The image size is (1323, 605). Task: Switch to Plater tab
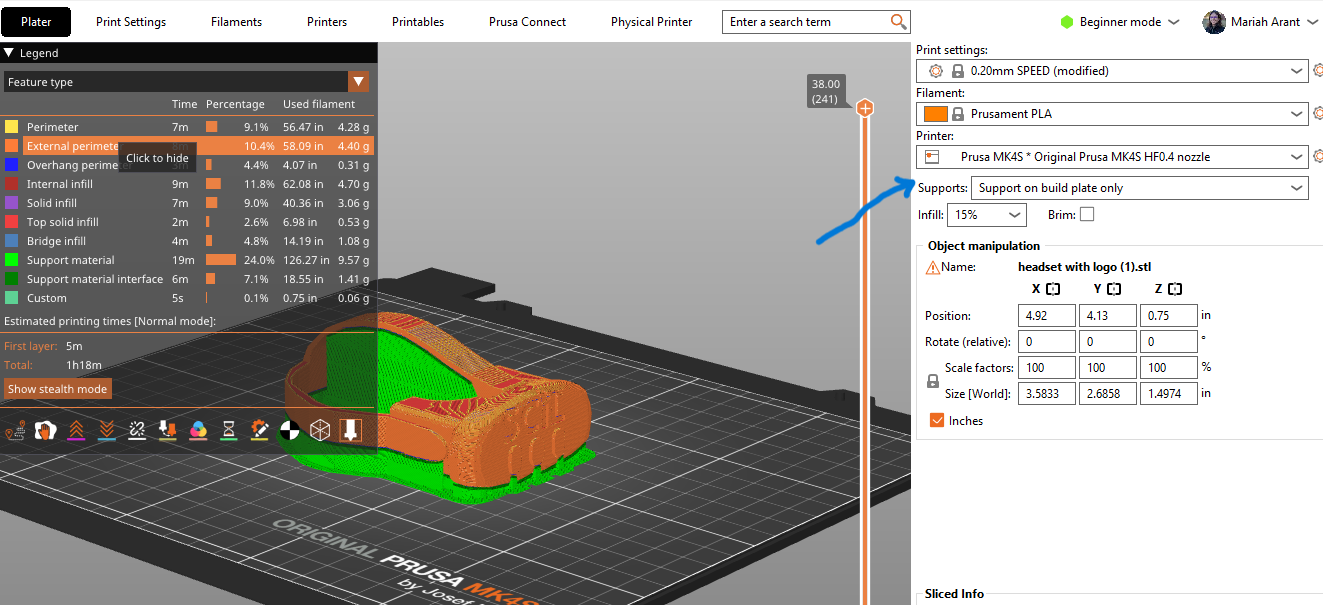[38, 21]
